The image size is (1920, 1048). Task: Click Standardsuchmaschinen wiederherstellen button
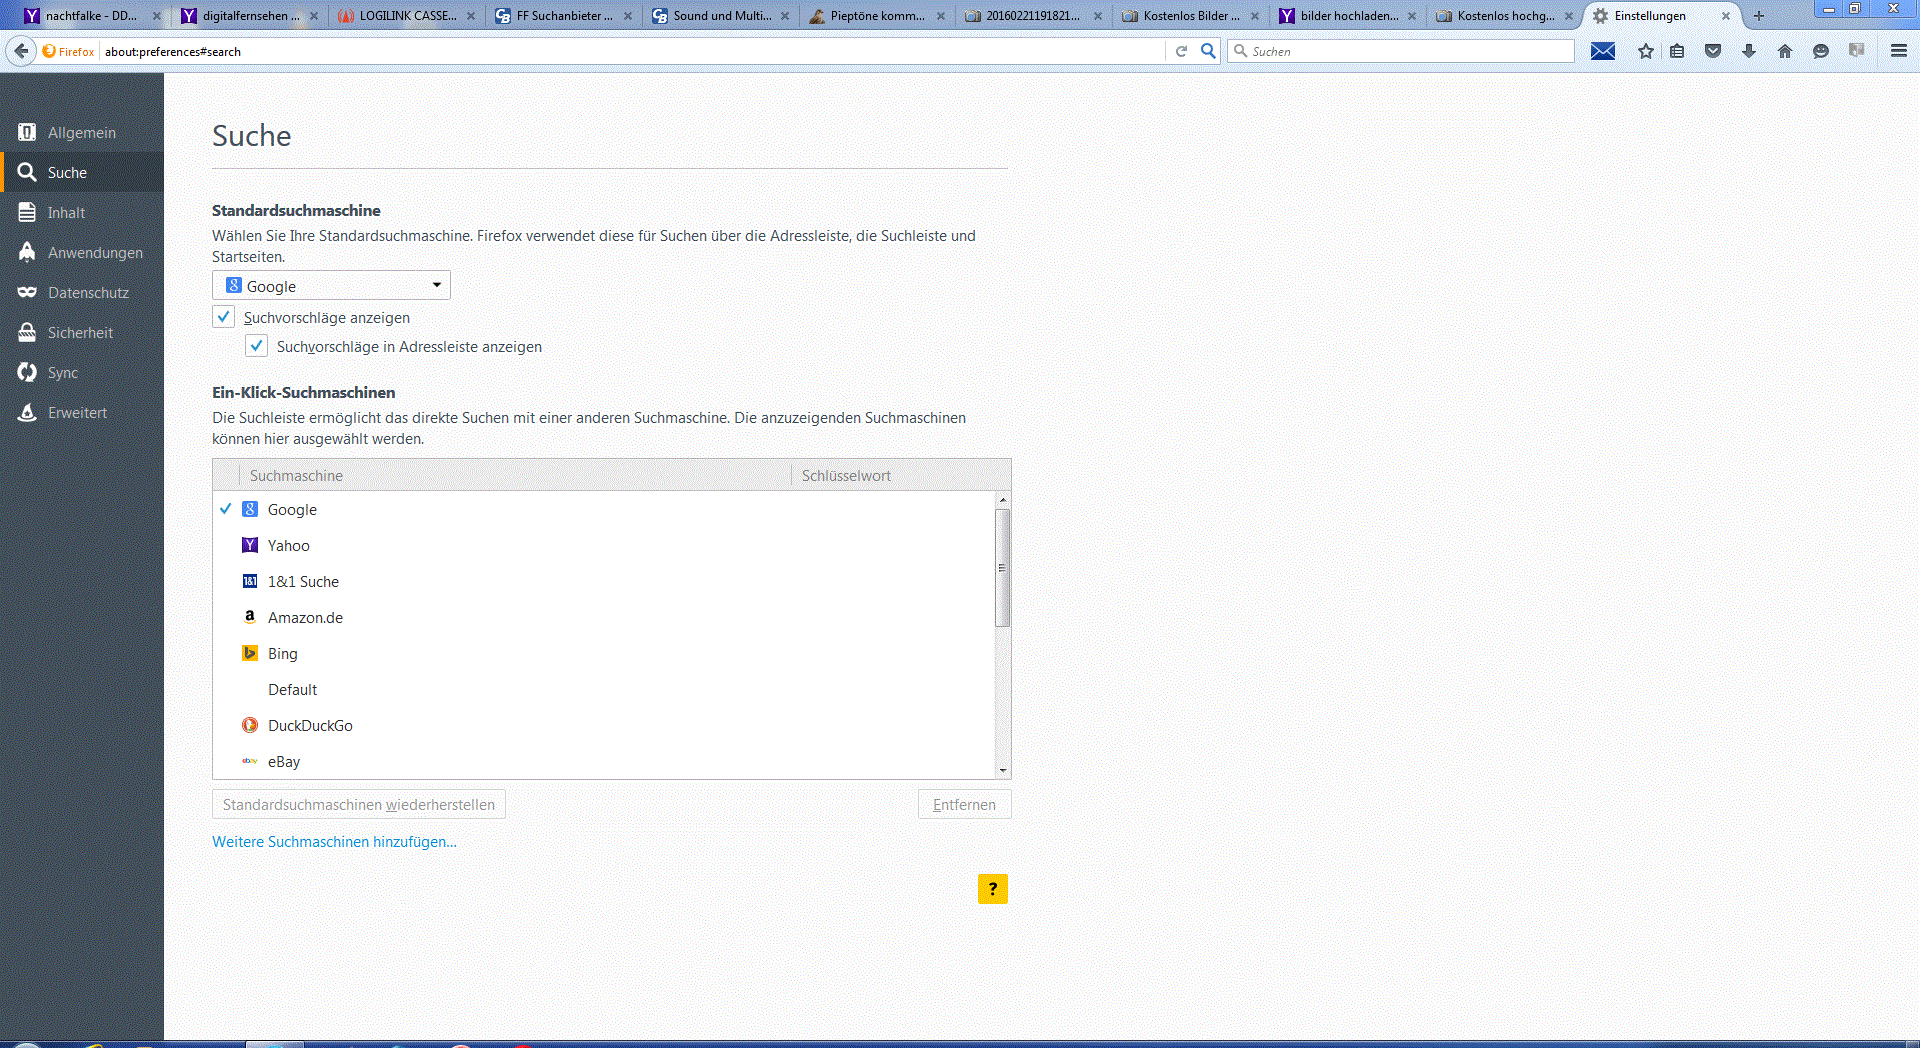tap(359, 804)
